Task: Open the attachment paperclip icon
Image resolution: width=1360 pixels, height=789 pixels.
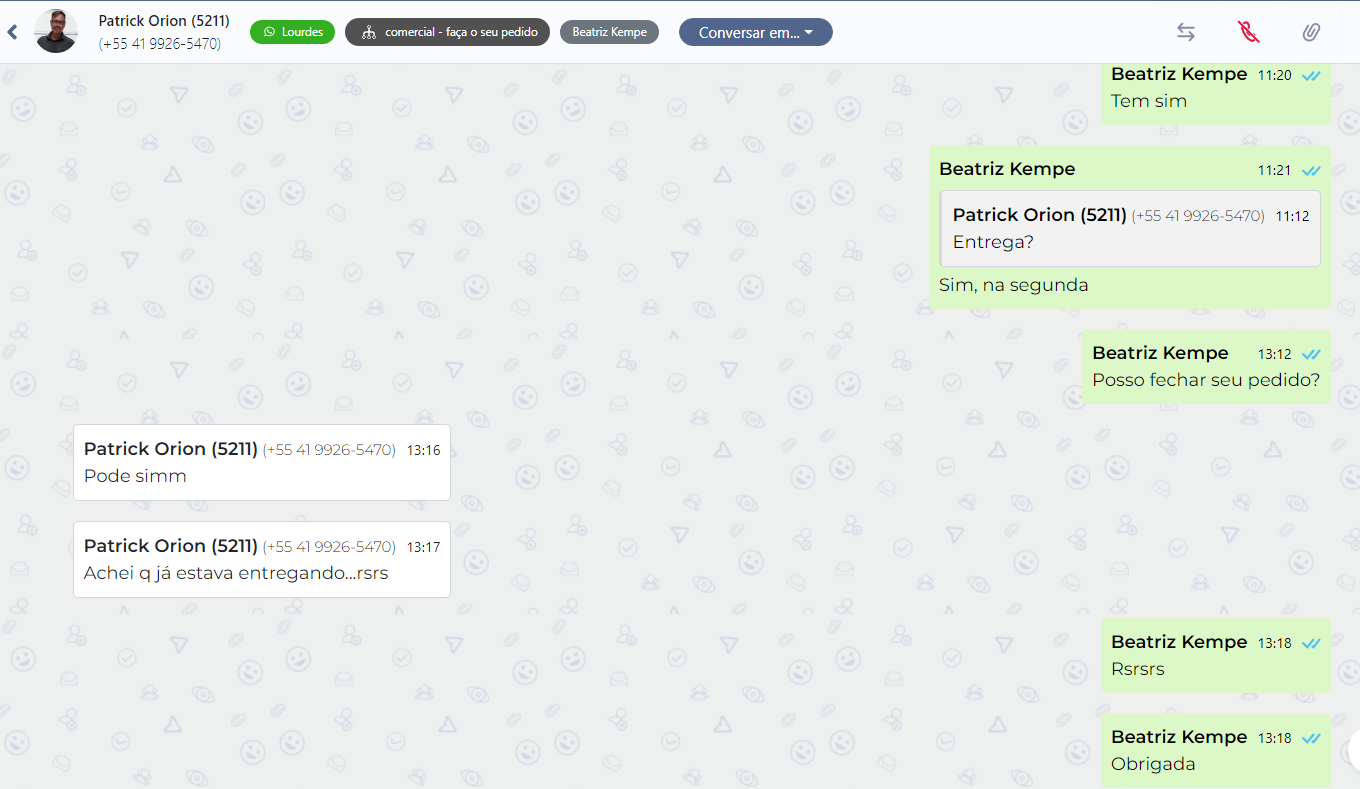Action: 1311,32
